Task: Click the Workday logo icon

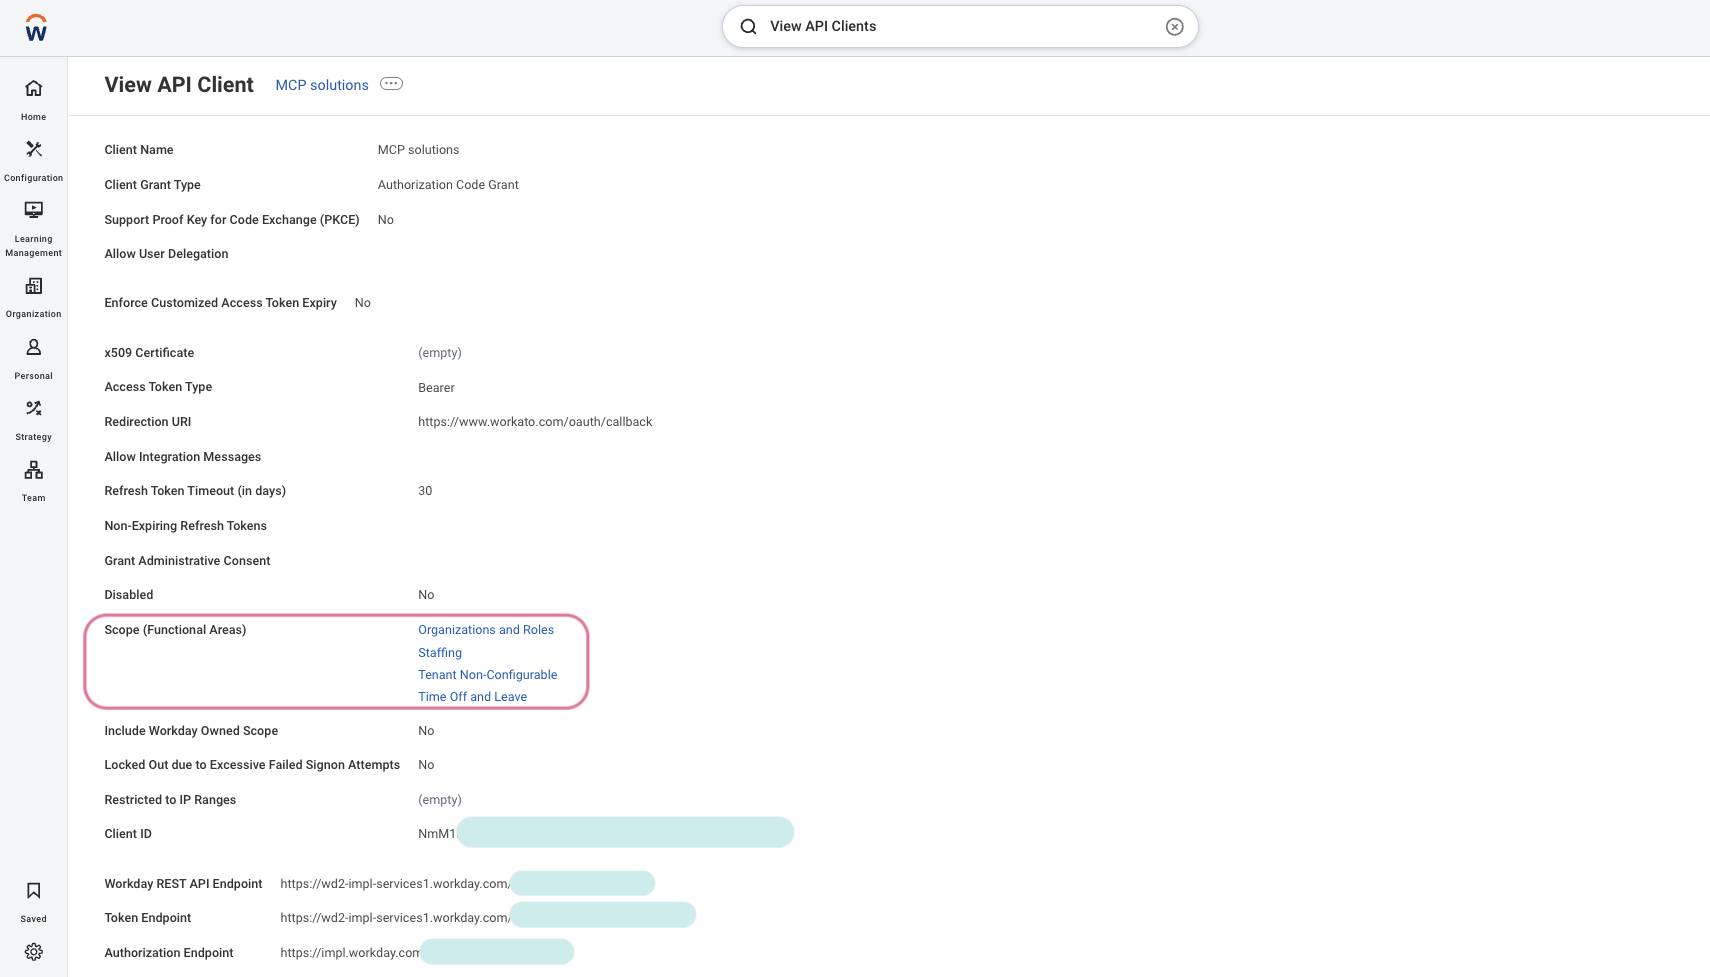Action: coord(36,28)
